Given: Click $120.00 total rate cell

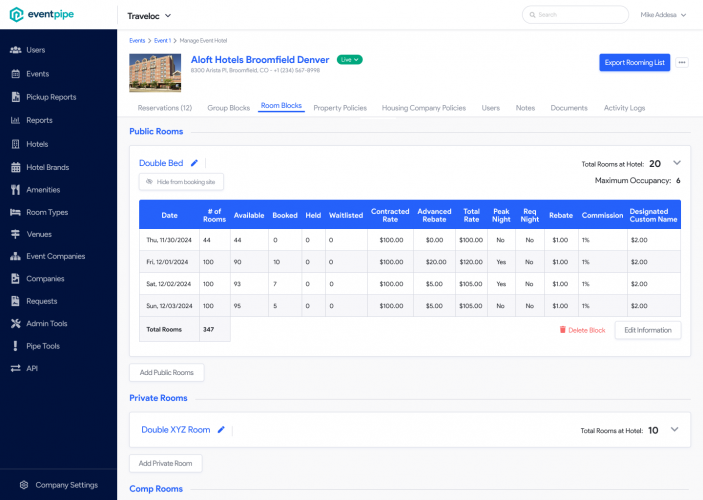Looking at the screenshot, I should point(471,262).
